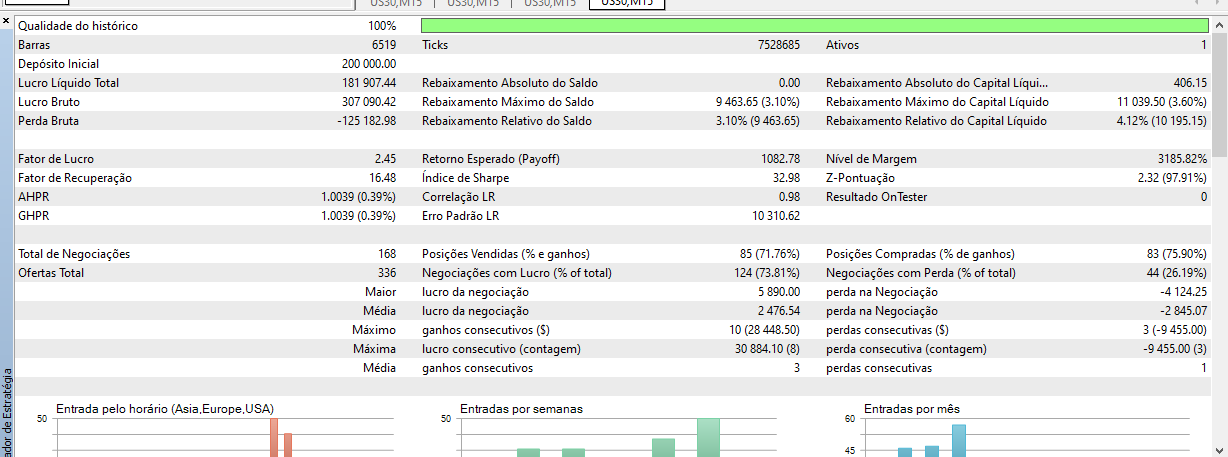This screenshot has height=457, width=1228.
Task: Select the Nível de Margem value 3185.82%
Action: point(1181,159)
